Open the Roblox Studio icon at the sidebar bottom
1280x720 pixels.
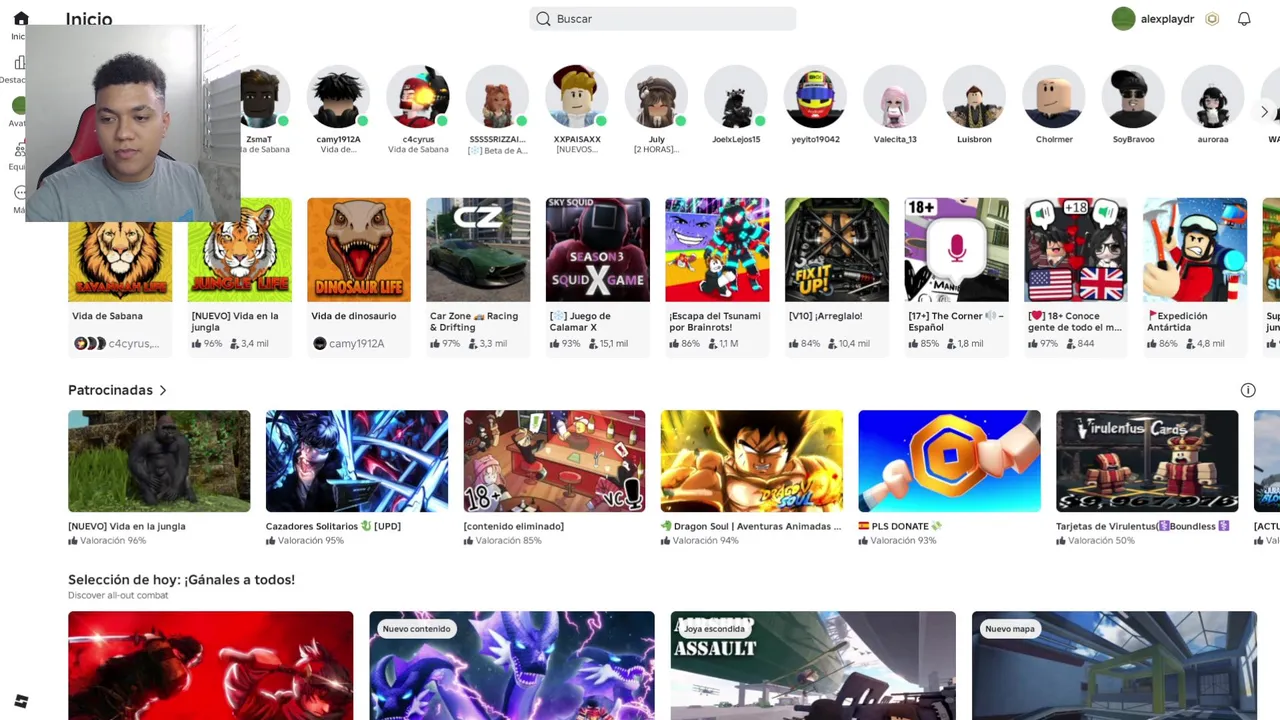21,702
